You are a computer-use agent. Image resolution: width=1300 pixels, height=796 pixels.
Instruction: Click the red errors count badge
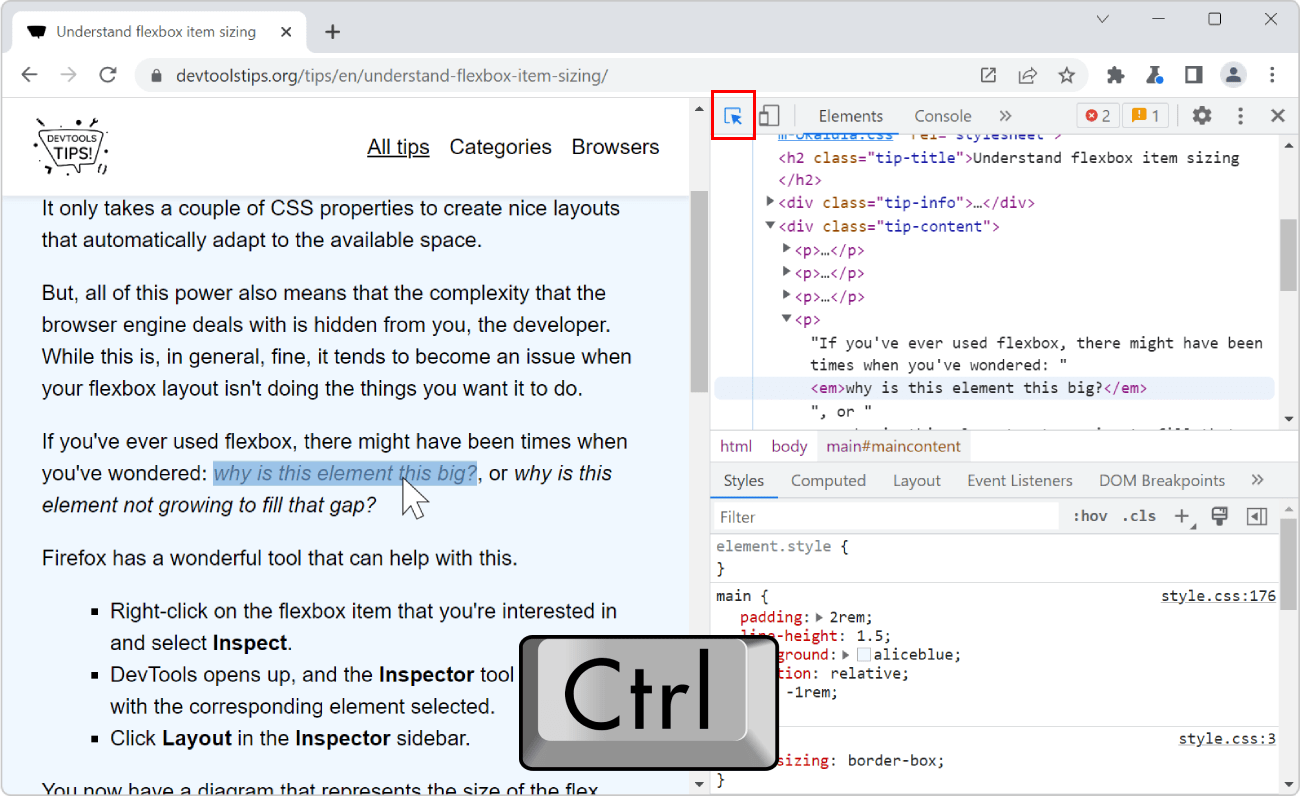pos(1098,116)
